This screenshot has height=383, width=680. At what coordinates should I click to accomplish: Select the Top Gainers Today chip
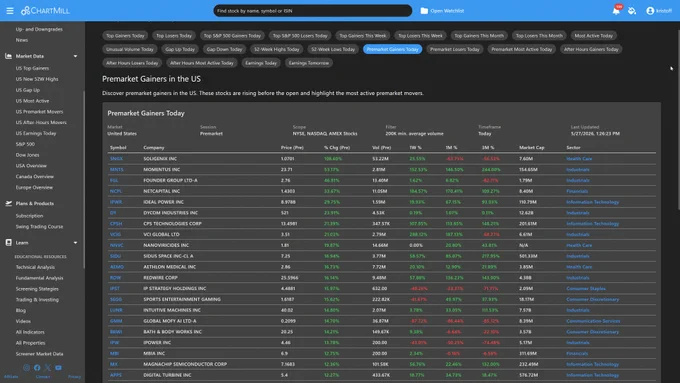pos(125,36)
